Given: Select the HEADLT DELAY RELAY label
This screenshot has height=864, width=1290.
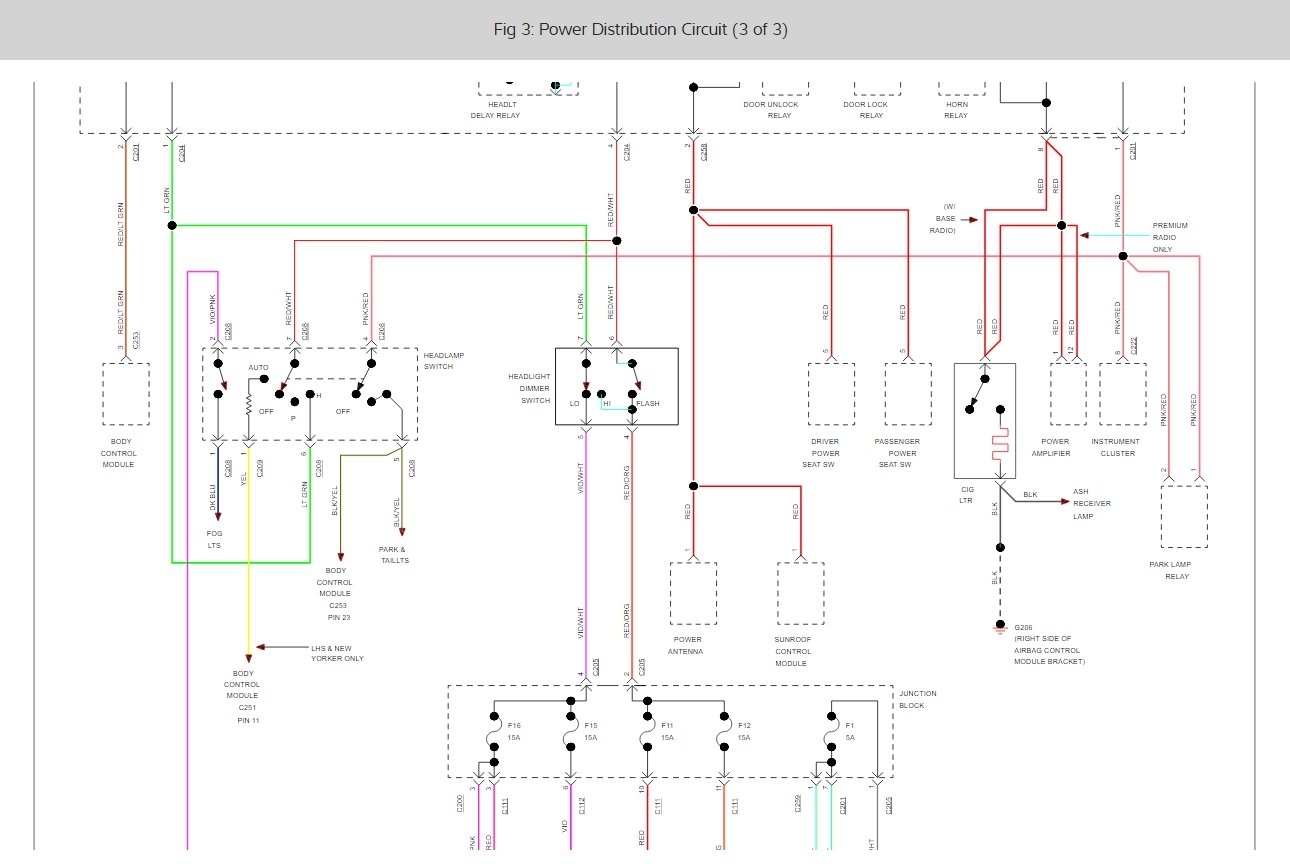Looking at the screenshot, I should [495, 109].
